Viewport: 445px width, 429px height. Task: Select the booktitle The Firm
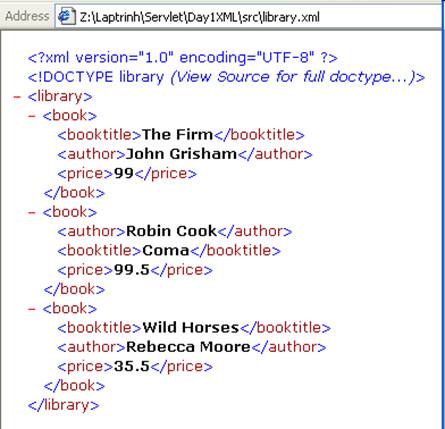(x=177, y=135)
